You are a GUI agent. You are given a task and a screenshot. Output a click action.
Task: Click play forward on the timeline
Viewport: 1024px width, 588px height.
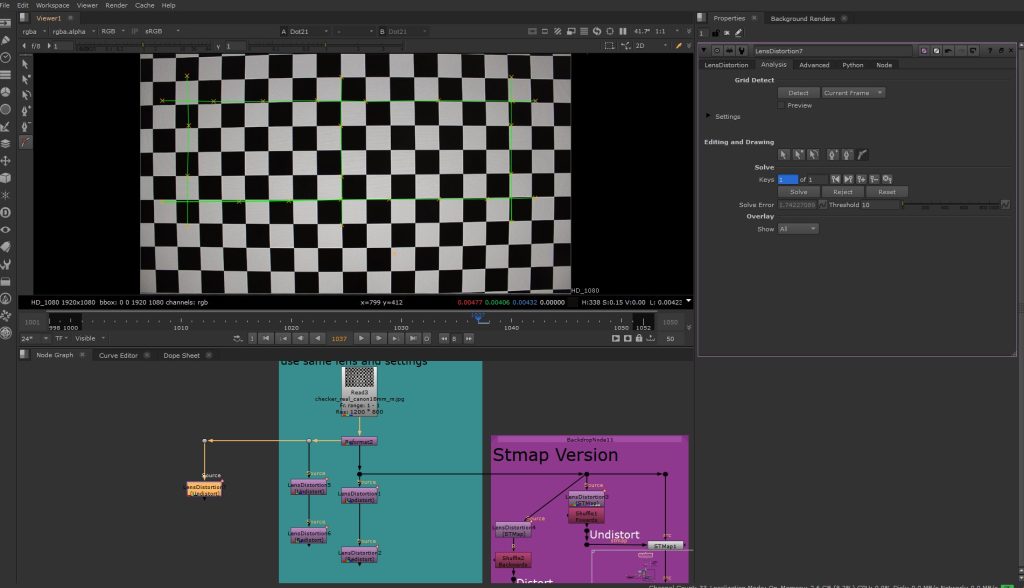(361, 338)
